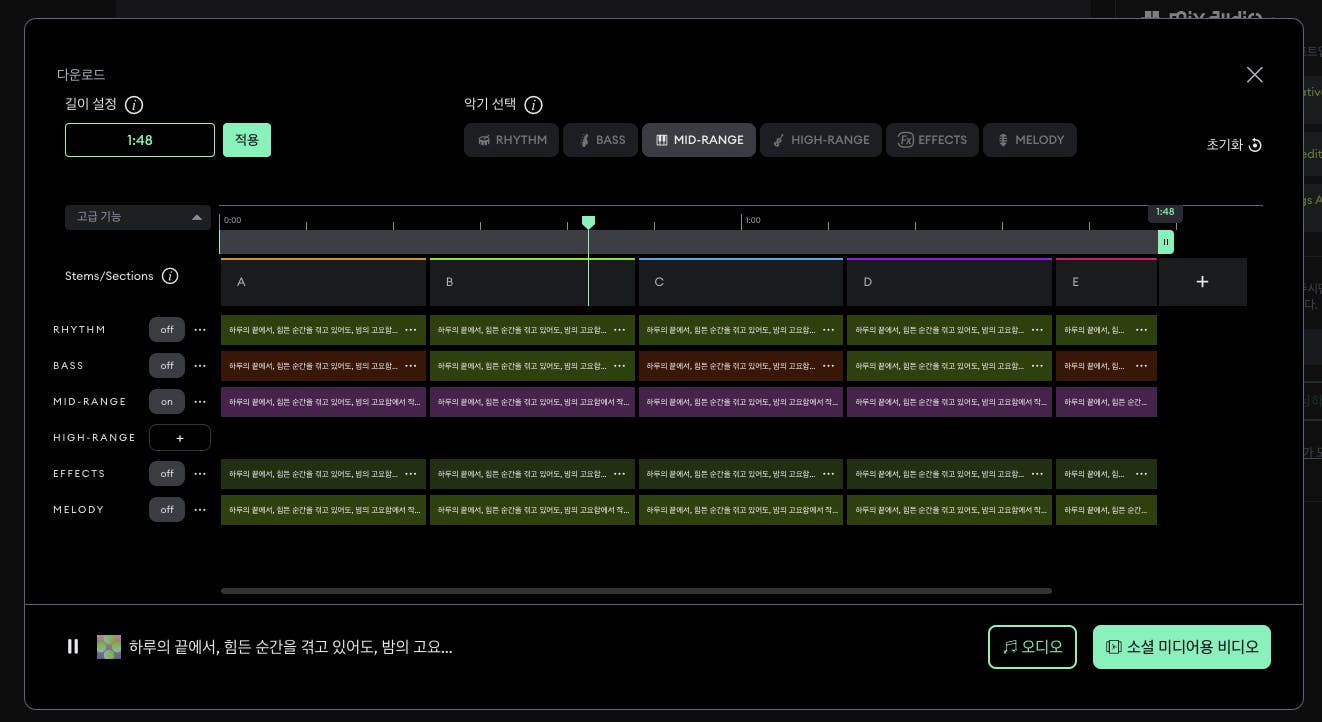1322x722 pixels.
Task: Open the MELODY track options menu
Action: [200, 510]
